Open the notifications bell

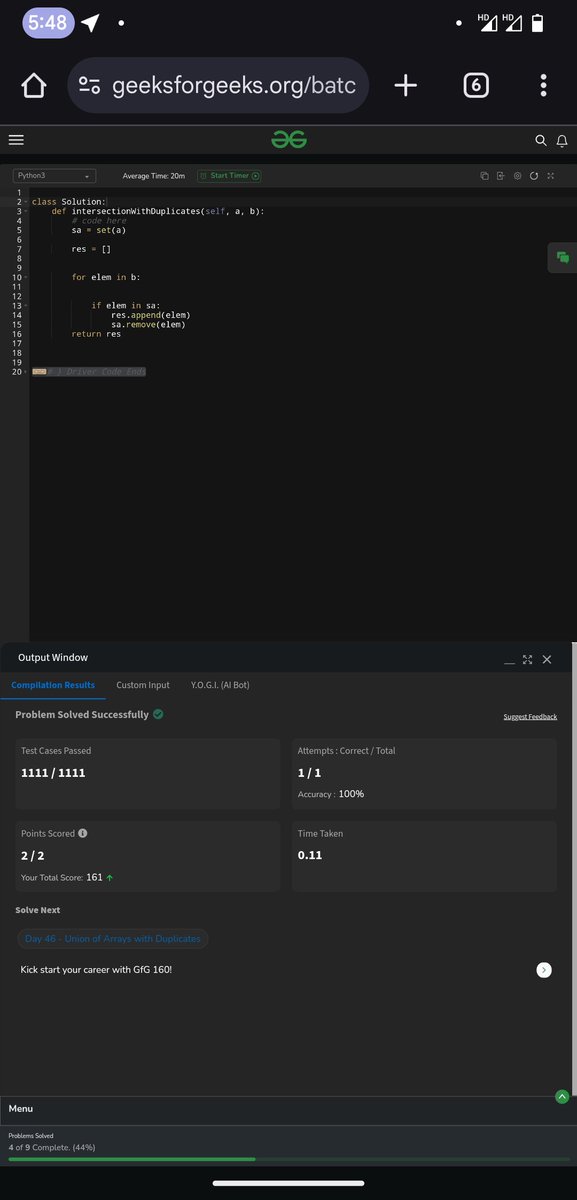(562, 141)
